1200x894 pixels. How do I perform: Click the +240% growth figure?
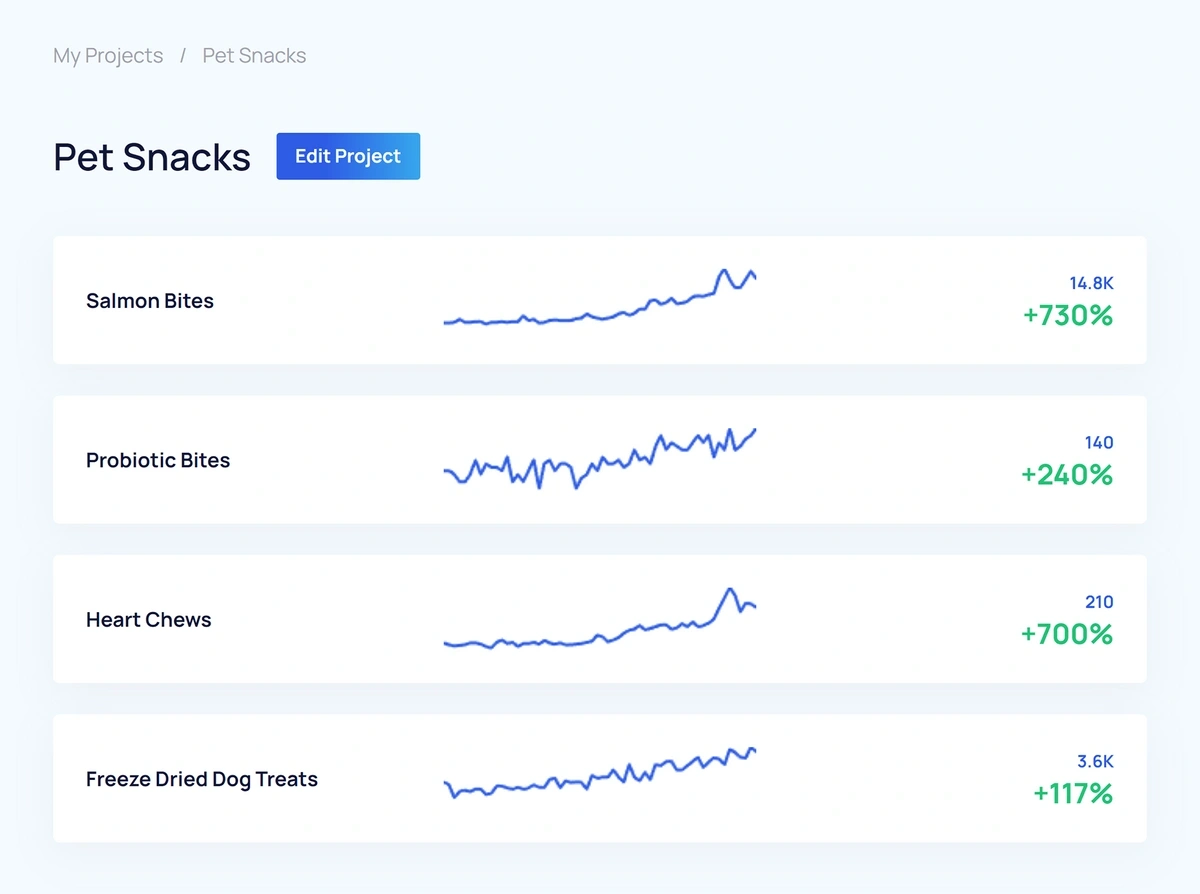pyautogui.click(x=1067, y=475)
